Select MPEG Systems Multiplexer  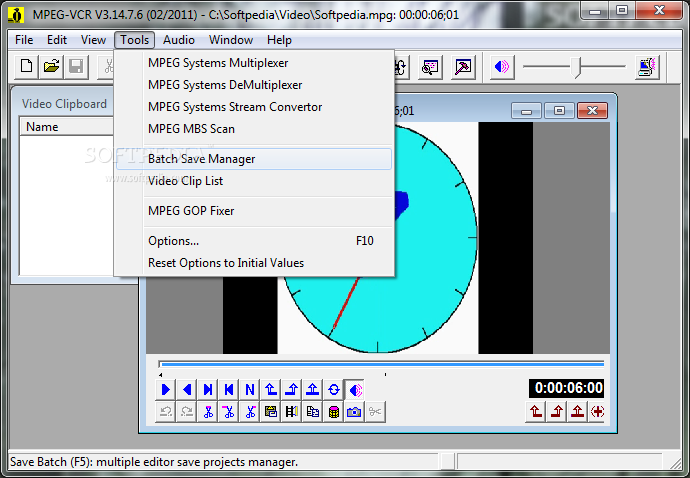[x=254, y=63]
